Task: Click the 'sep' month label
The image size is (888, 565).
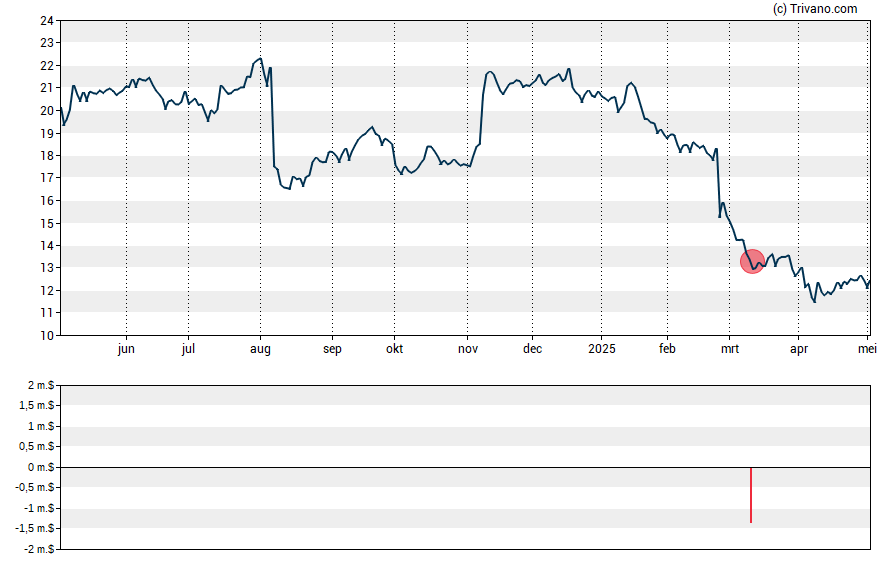Action: click(x=332, y=349)
